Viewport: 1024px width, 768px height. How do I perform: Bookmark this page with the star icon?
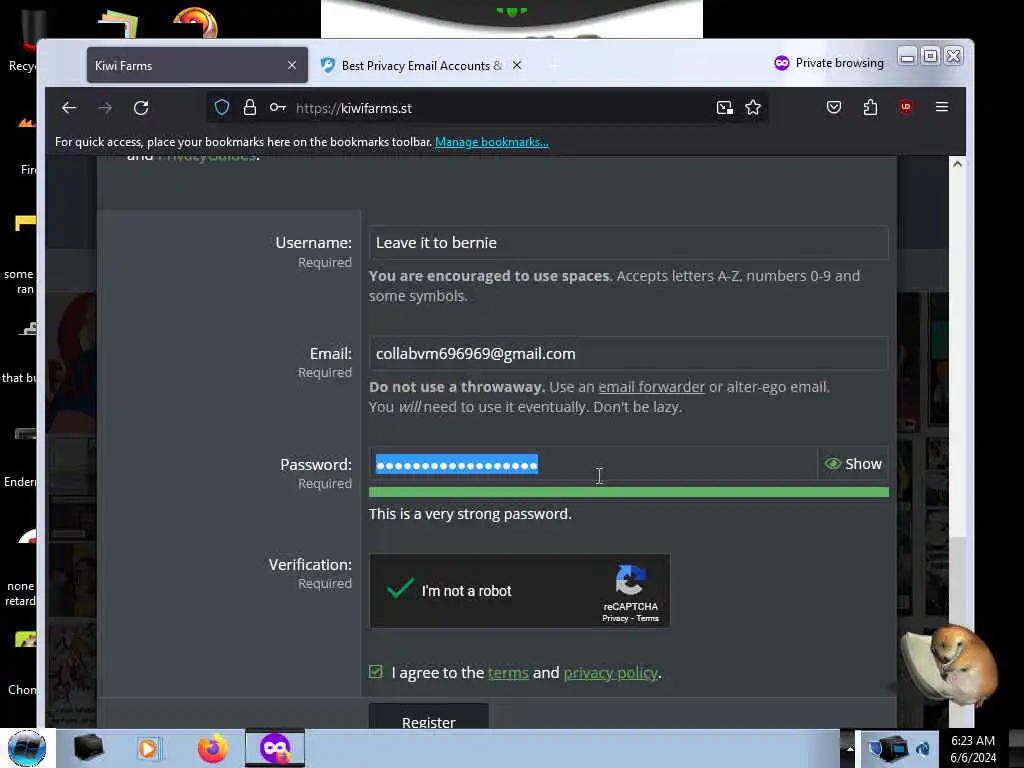pyautogui.click(x=753, y=108)
